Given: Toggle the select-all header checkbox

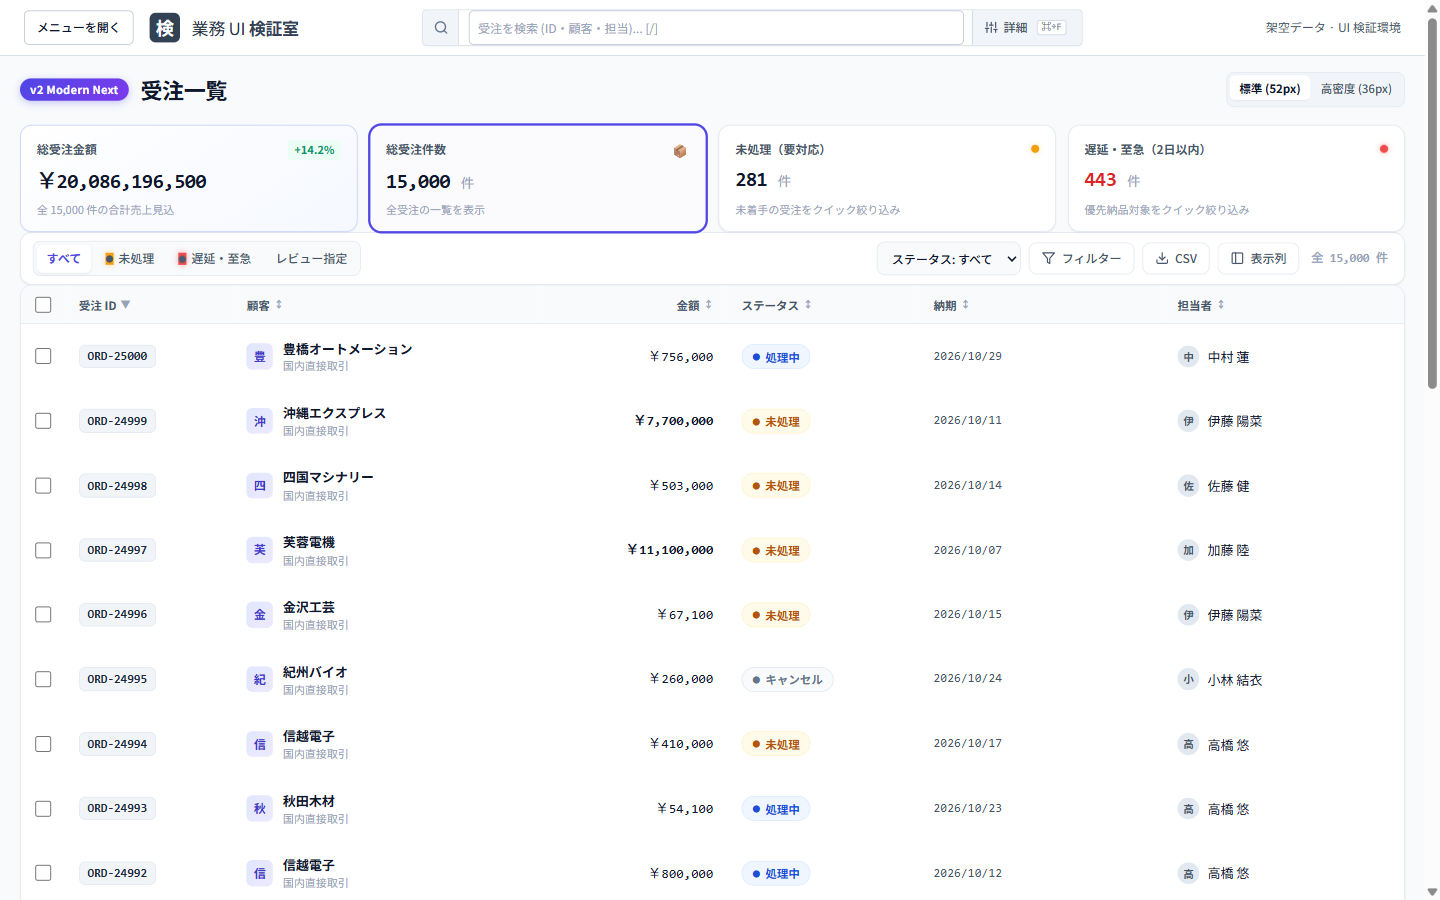Looking at the screenshot, I should pos(43,305).
